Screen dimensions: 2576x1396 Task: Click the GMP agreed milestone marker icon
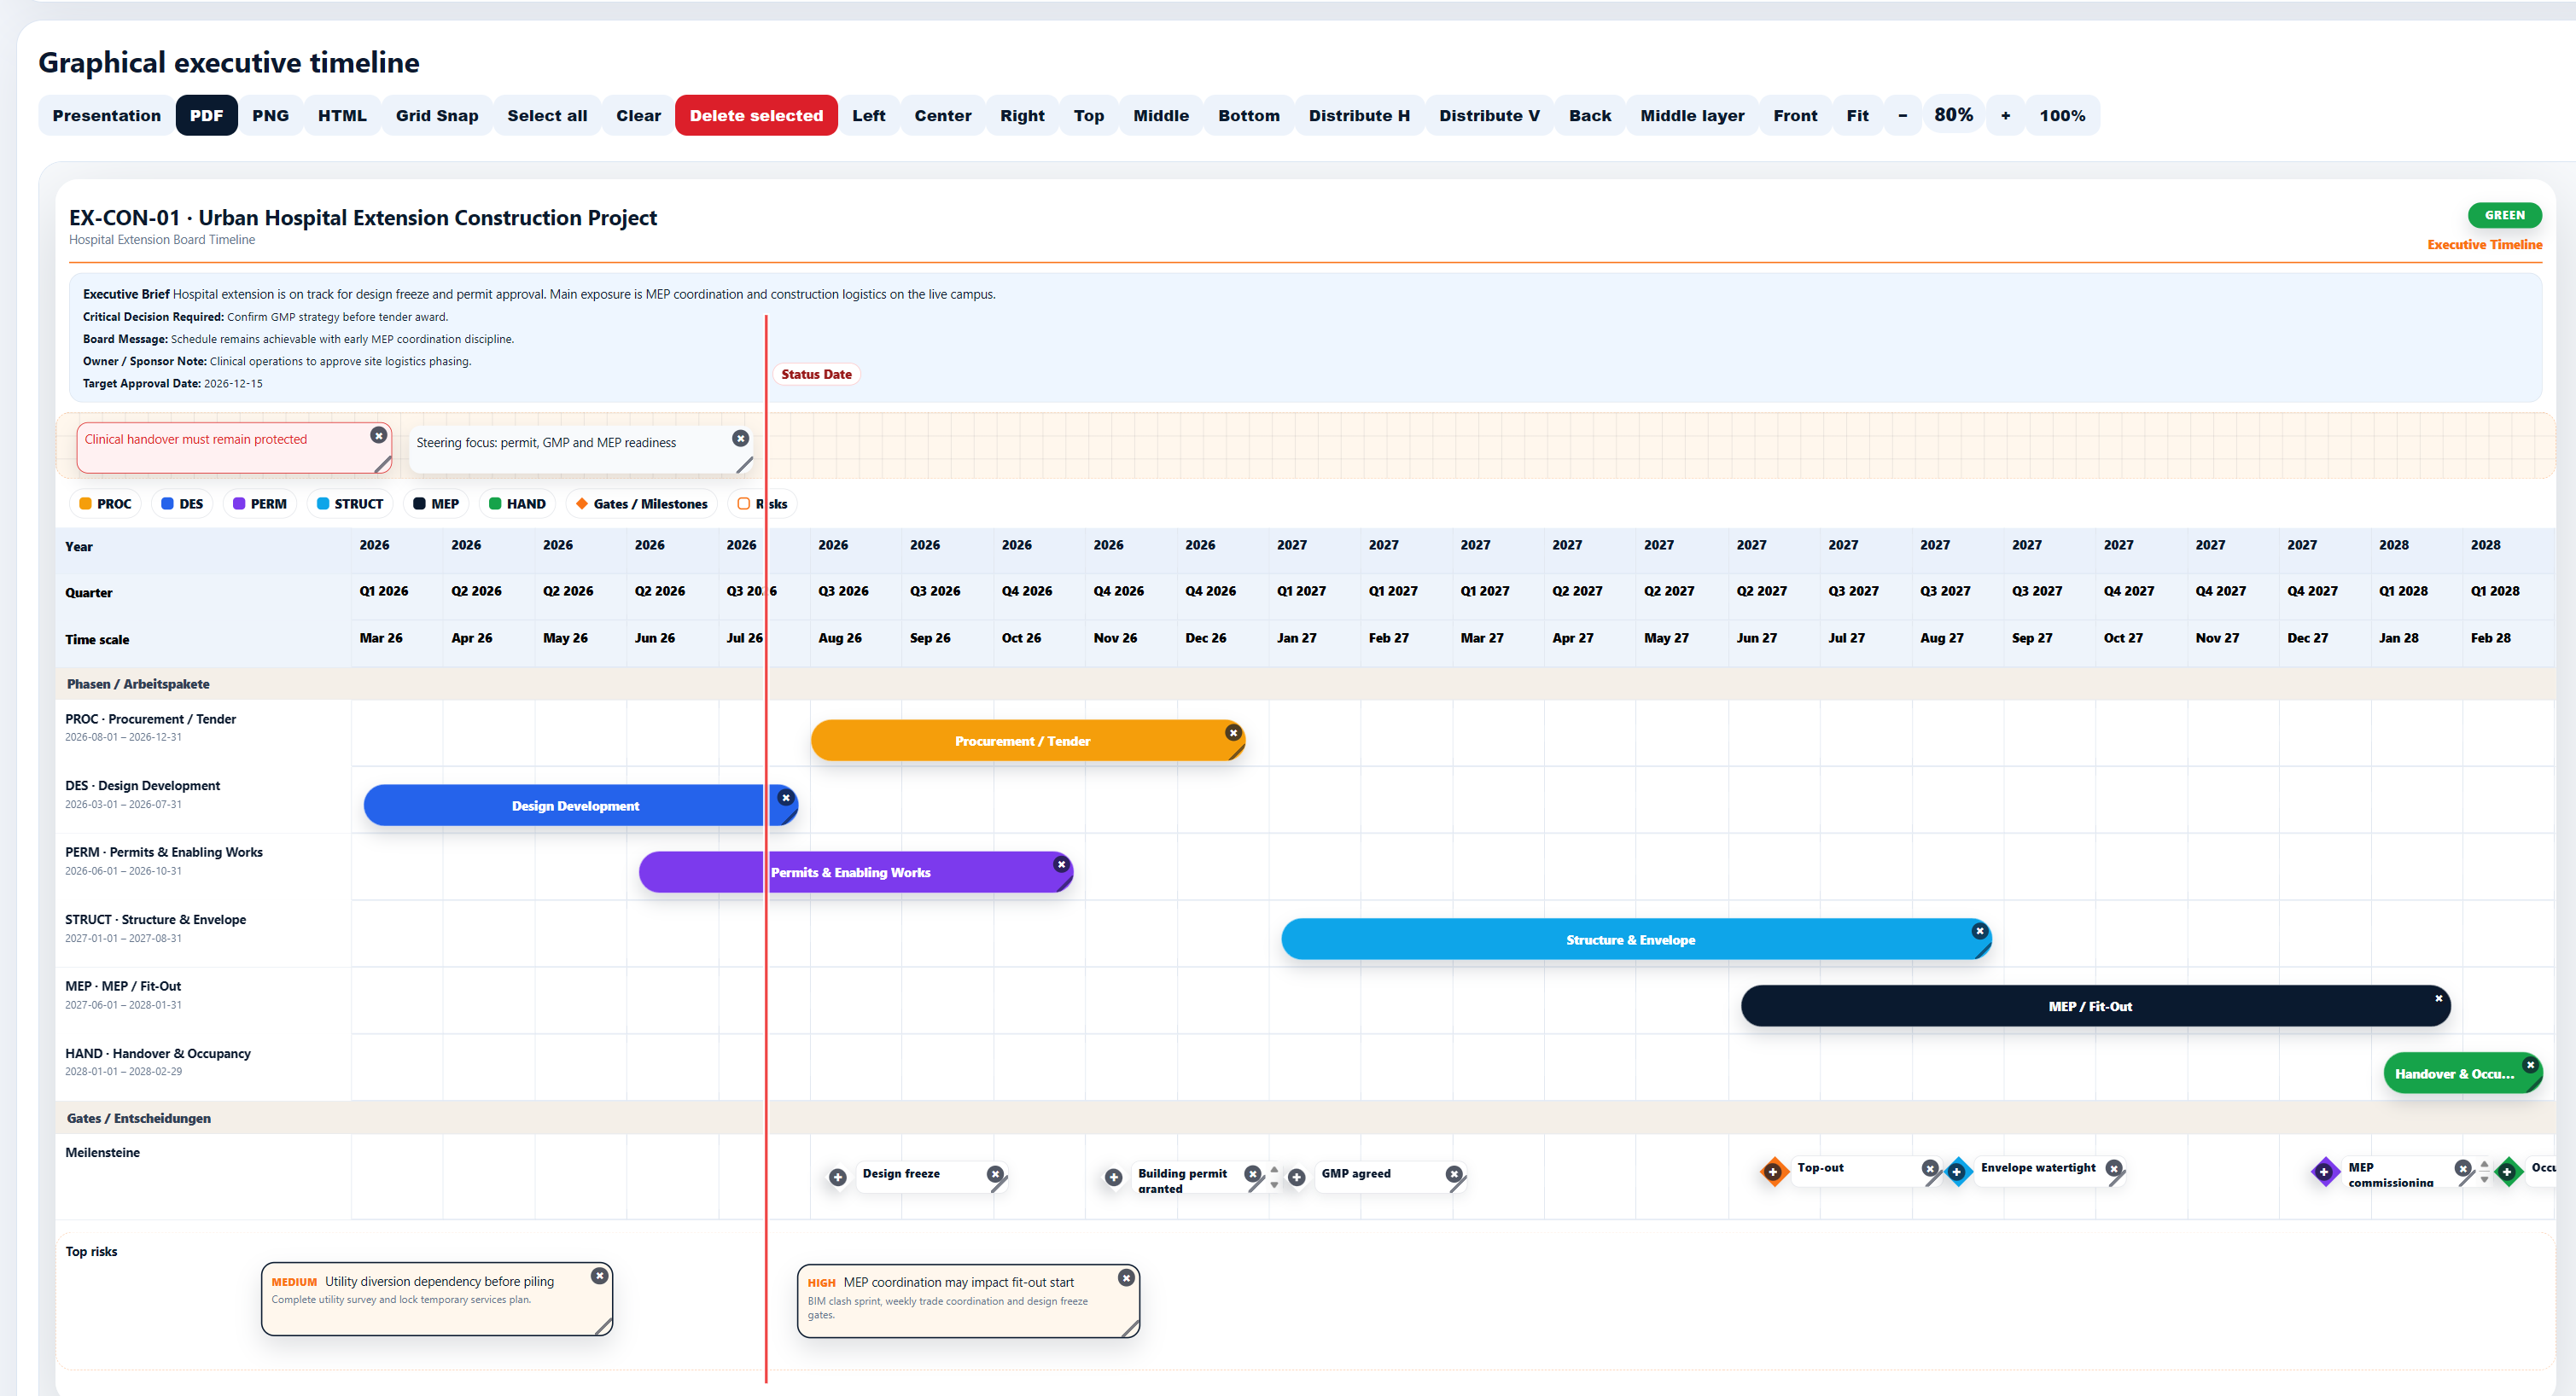[x=1297, y=1178]
